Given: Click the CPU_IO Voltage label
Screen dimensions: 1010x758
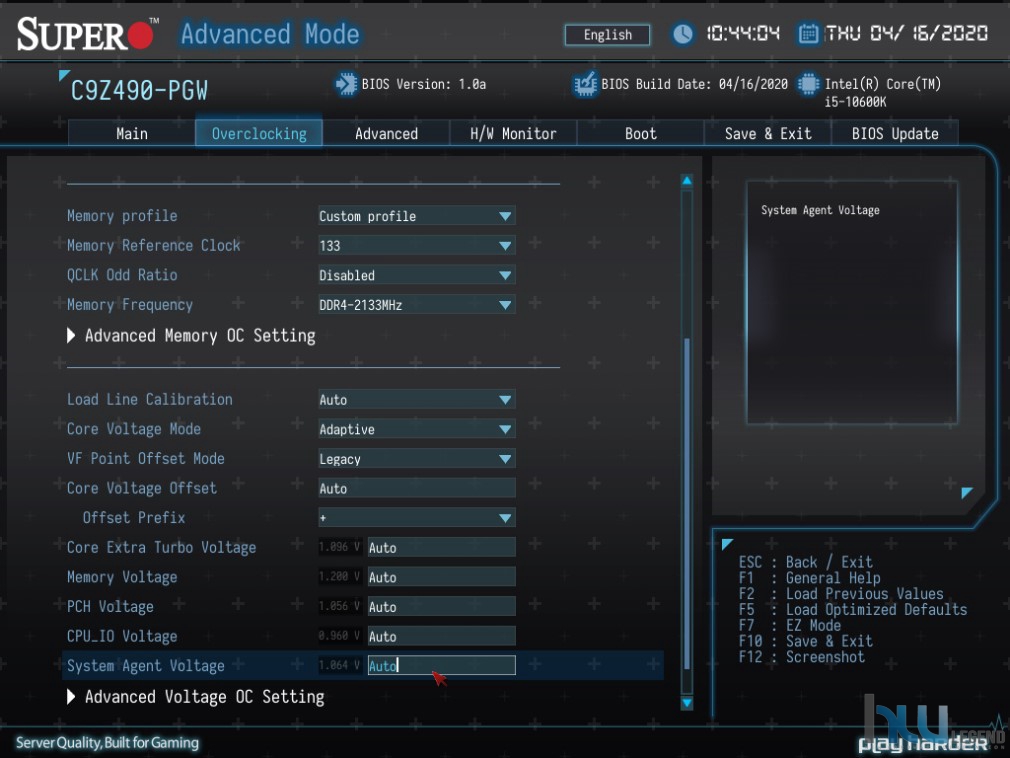Looking at the screenshot, I should (122, 636).
